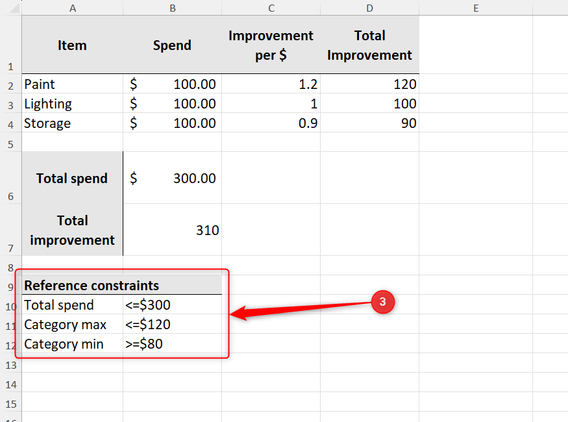Select row 13 header
The width and height of the screenshot is (568, 422).
pos(11,363)
